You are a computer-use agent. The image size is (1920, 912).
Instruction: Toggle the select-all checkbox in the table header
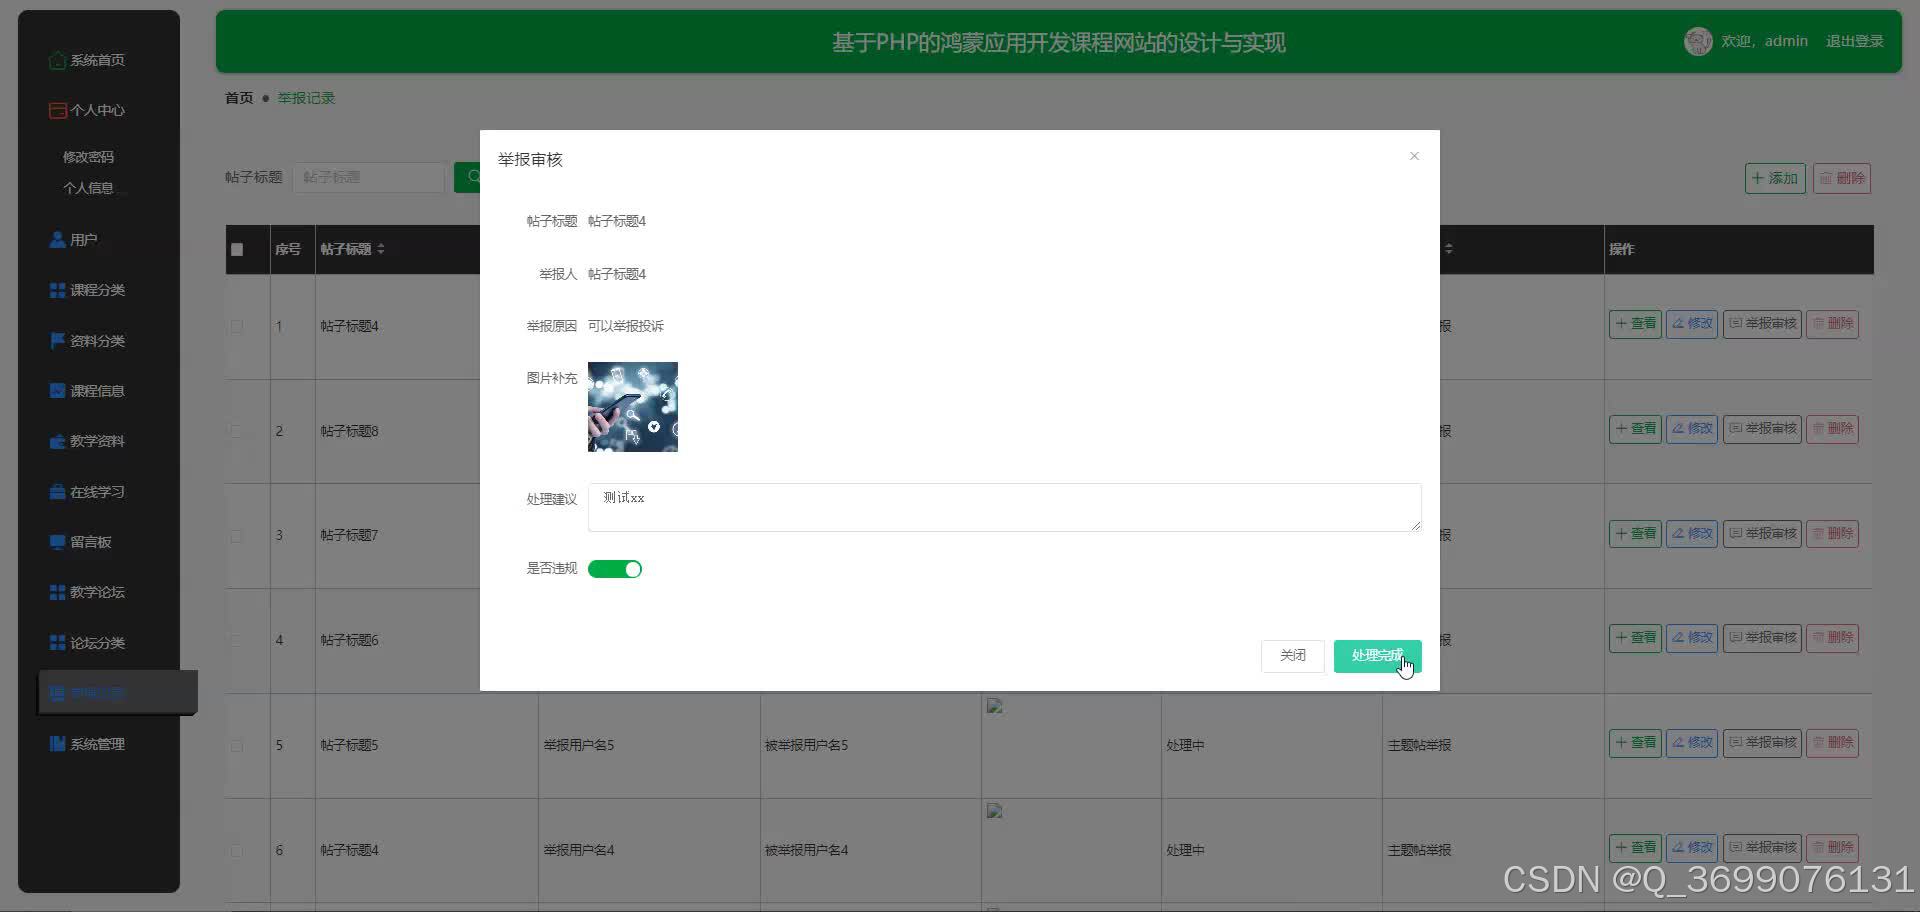237,250
